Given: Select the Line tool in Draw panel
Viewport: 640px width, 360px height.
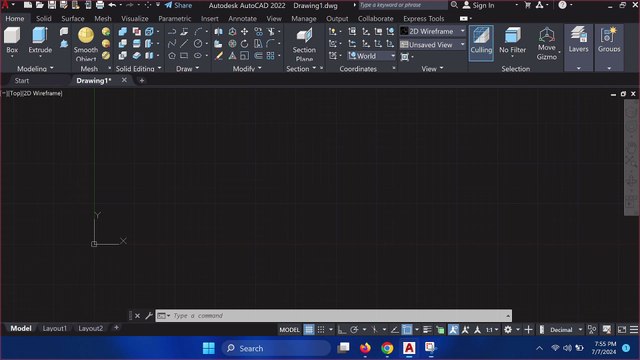Looking at the screenshot, I should pos(184,44).
